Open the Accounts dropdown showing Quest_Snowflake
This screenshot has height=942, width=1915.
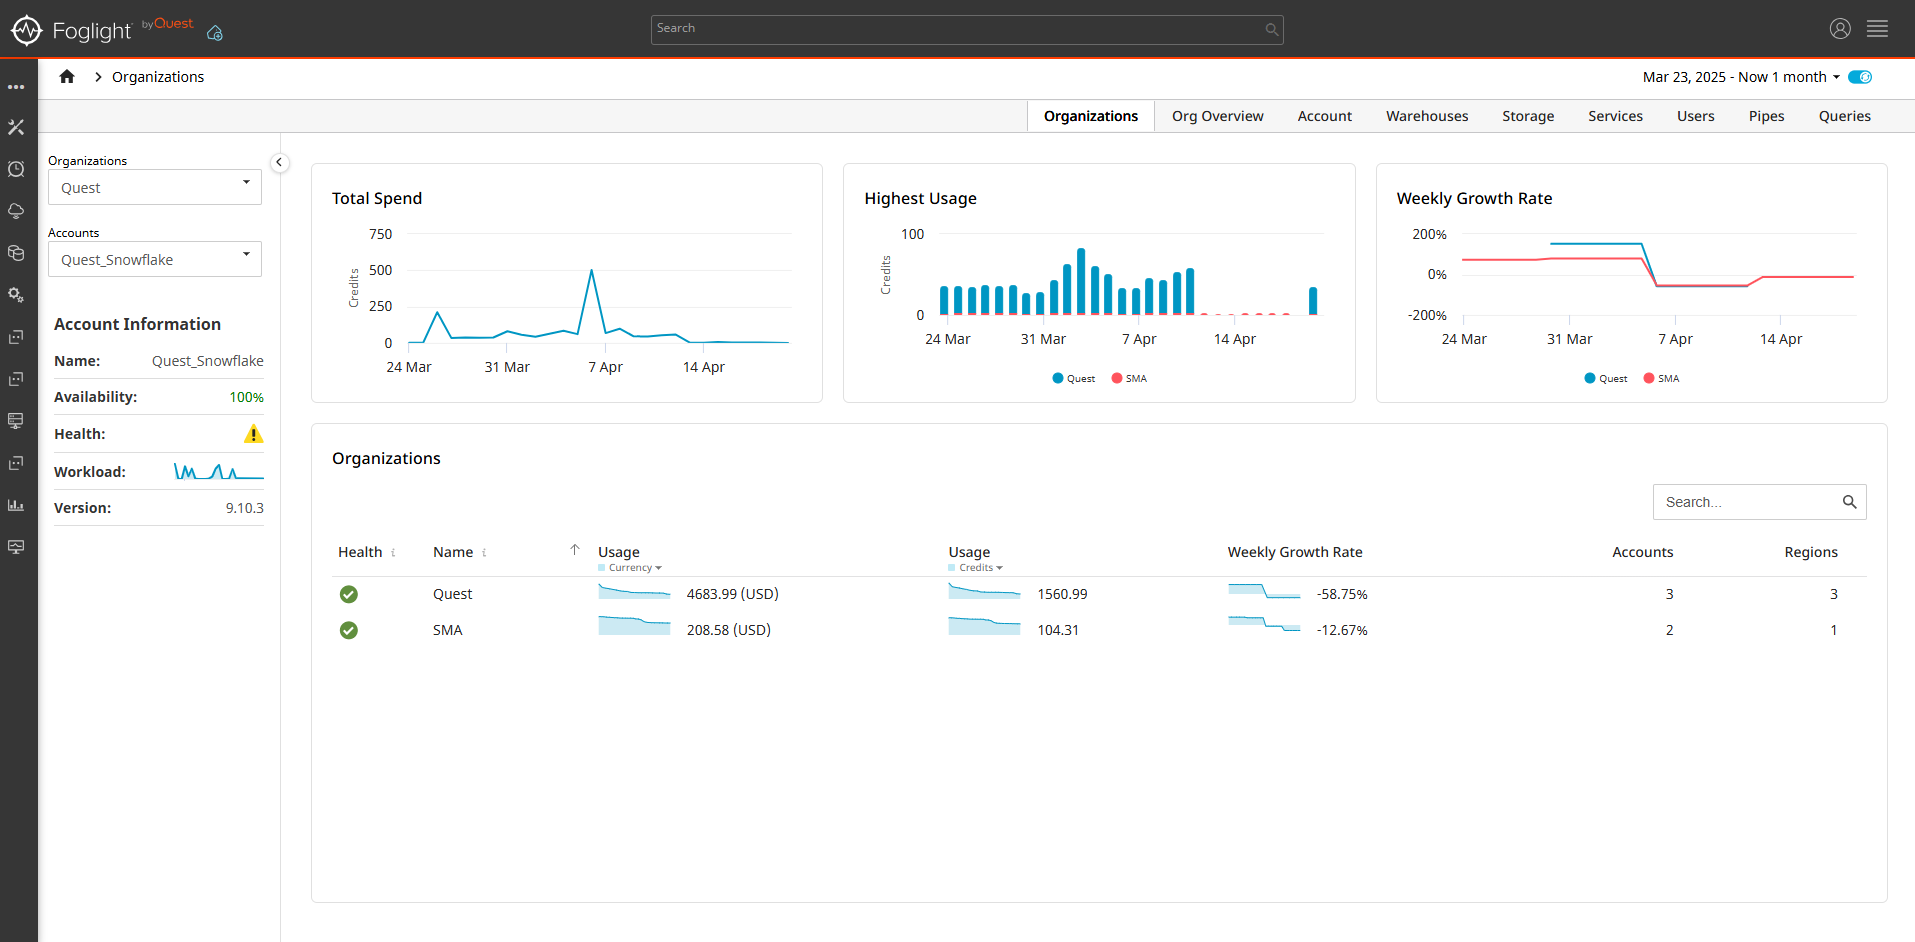[x=155, y=259]
